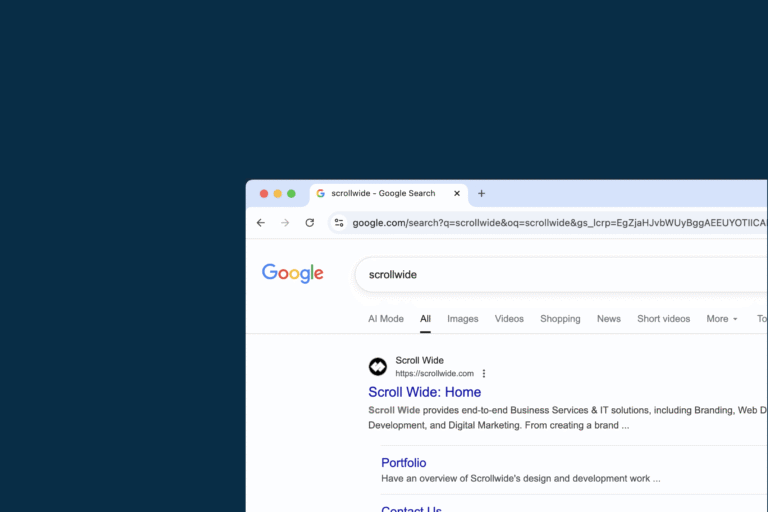Open the Shopping search tab

tap(560, 319)
